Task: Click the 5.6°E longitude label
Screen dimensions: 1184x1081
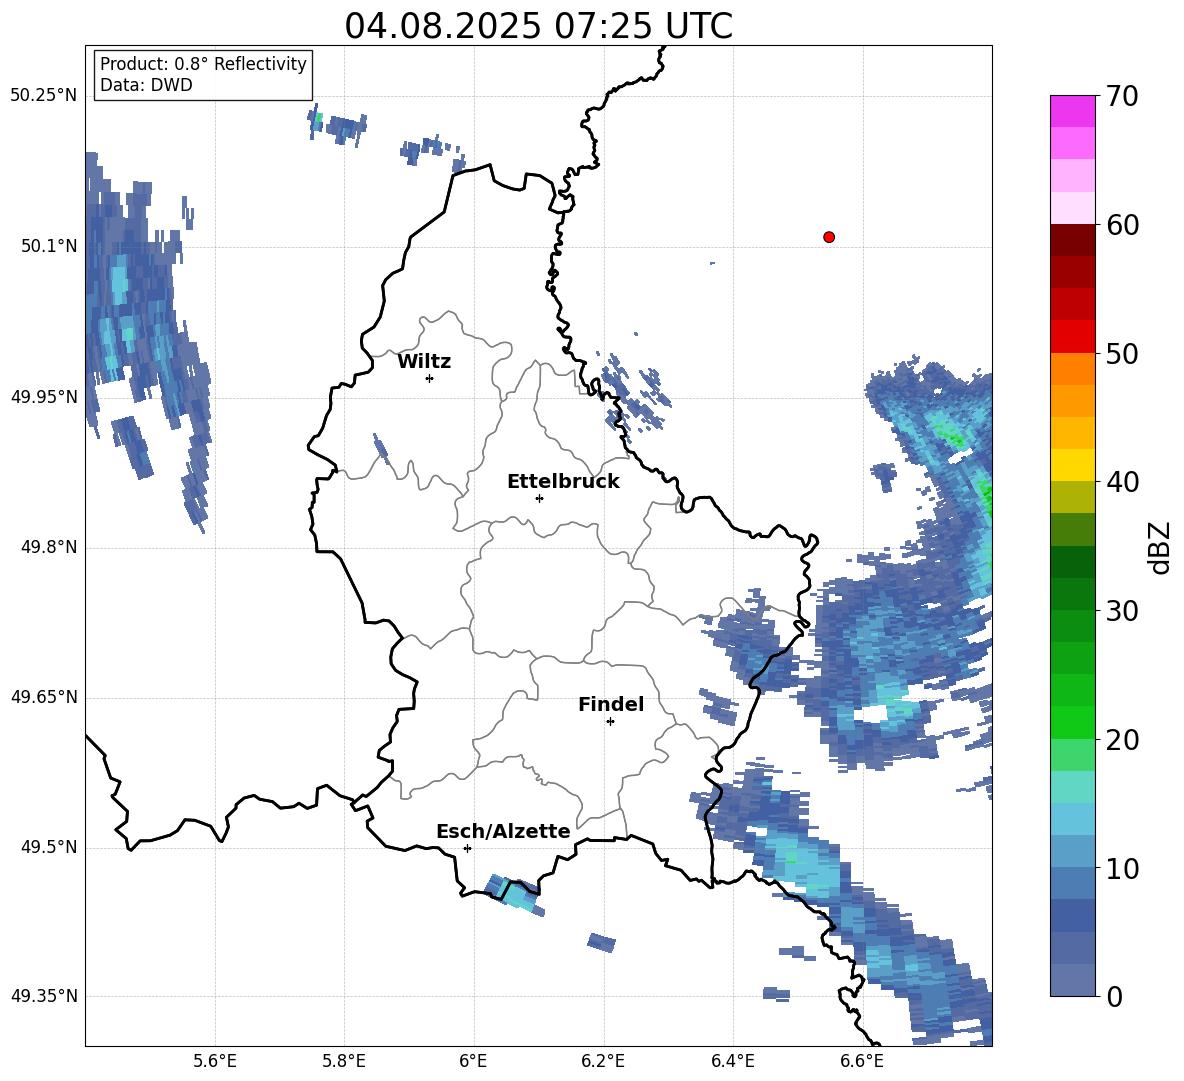Action: (215, 1061)
